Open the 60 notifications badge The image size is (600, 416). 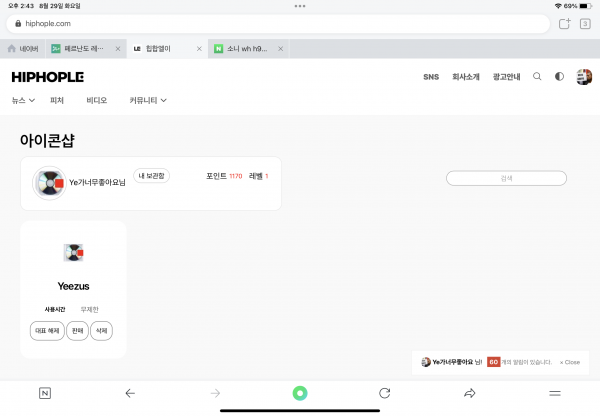[494, 362]
